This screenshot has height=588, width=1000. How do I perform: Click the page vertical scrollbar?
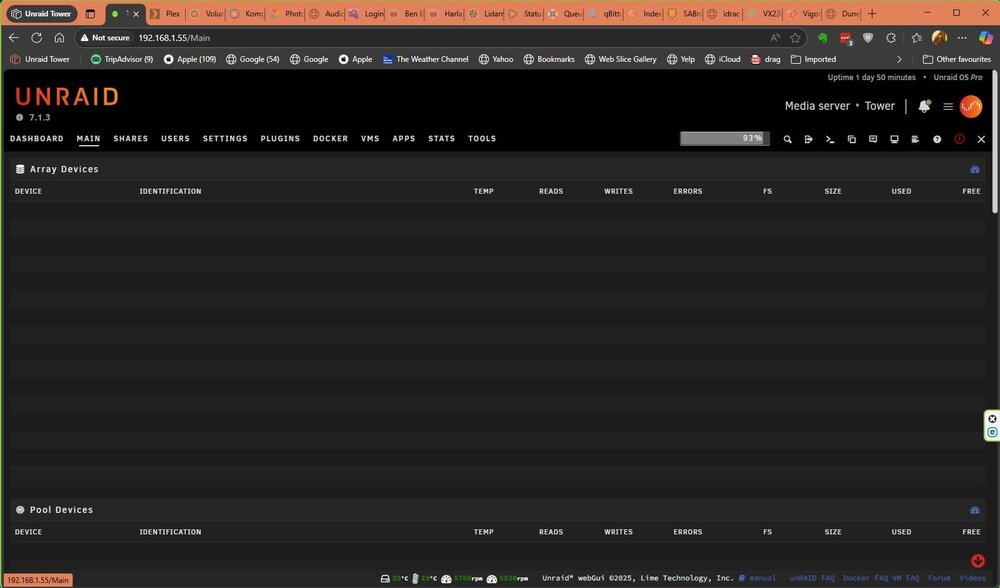[995, 143]
